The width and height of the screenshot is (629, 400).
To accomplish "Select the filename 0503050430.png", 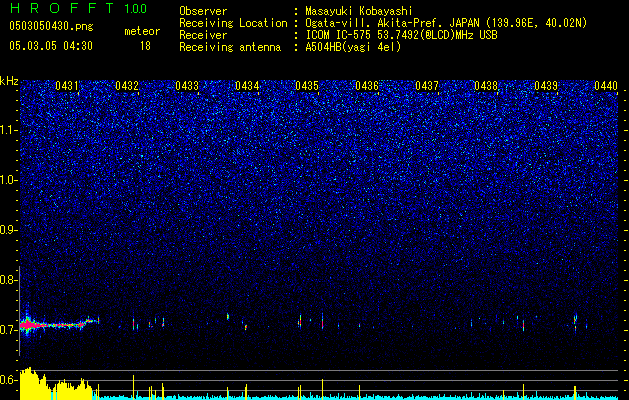I will [x=51, y=27].
